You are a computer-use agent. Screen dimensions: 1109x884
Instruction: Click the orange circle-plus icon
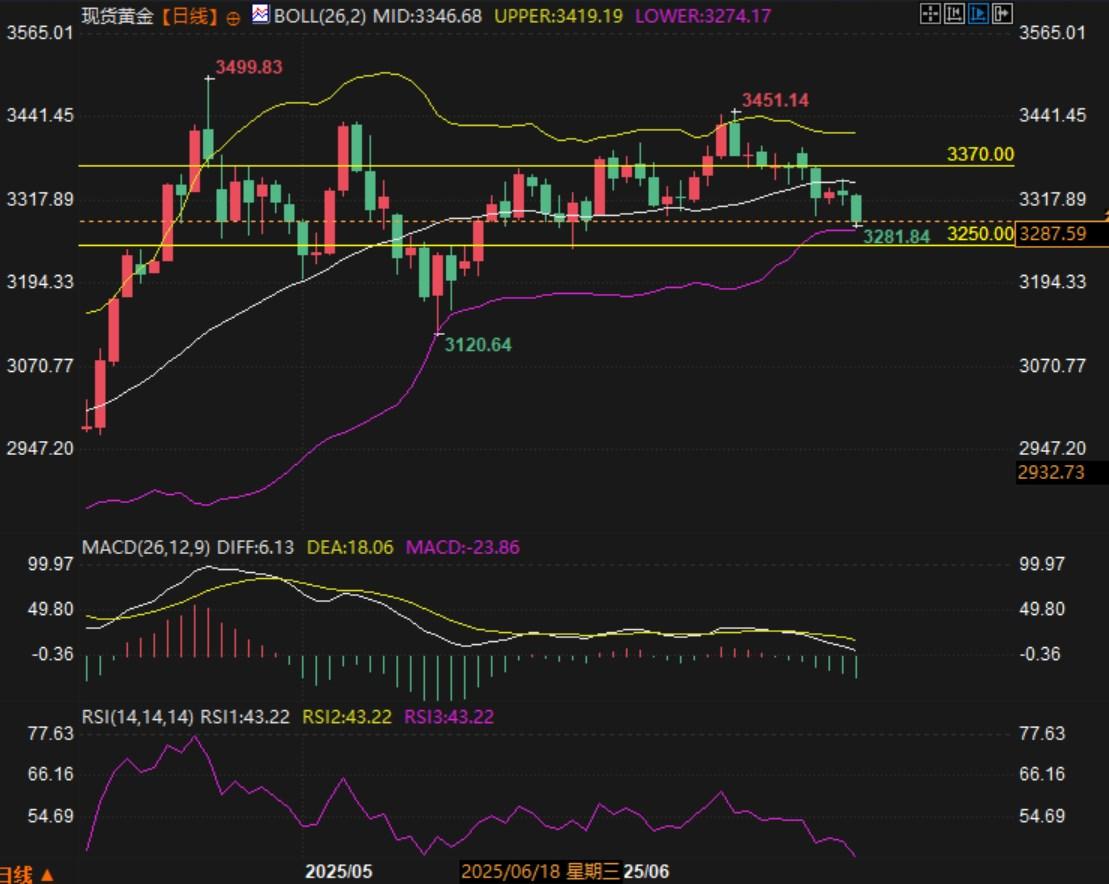[233, 18]
